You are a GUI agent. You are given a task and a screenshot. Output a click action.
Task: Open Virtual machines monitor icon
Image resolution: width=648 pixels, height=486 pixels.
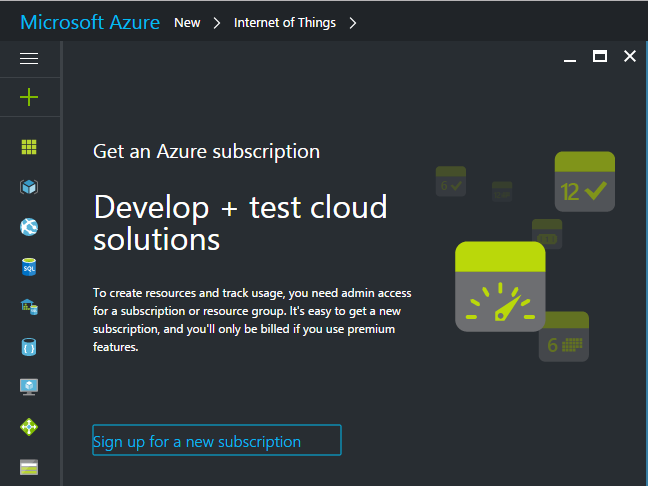(29, 387)
